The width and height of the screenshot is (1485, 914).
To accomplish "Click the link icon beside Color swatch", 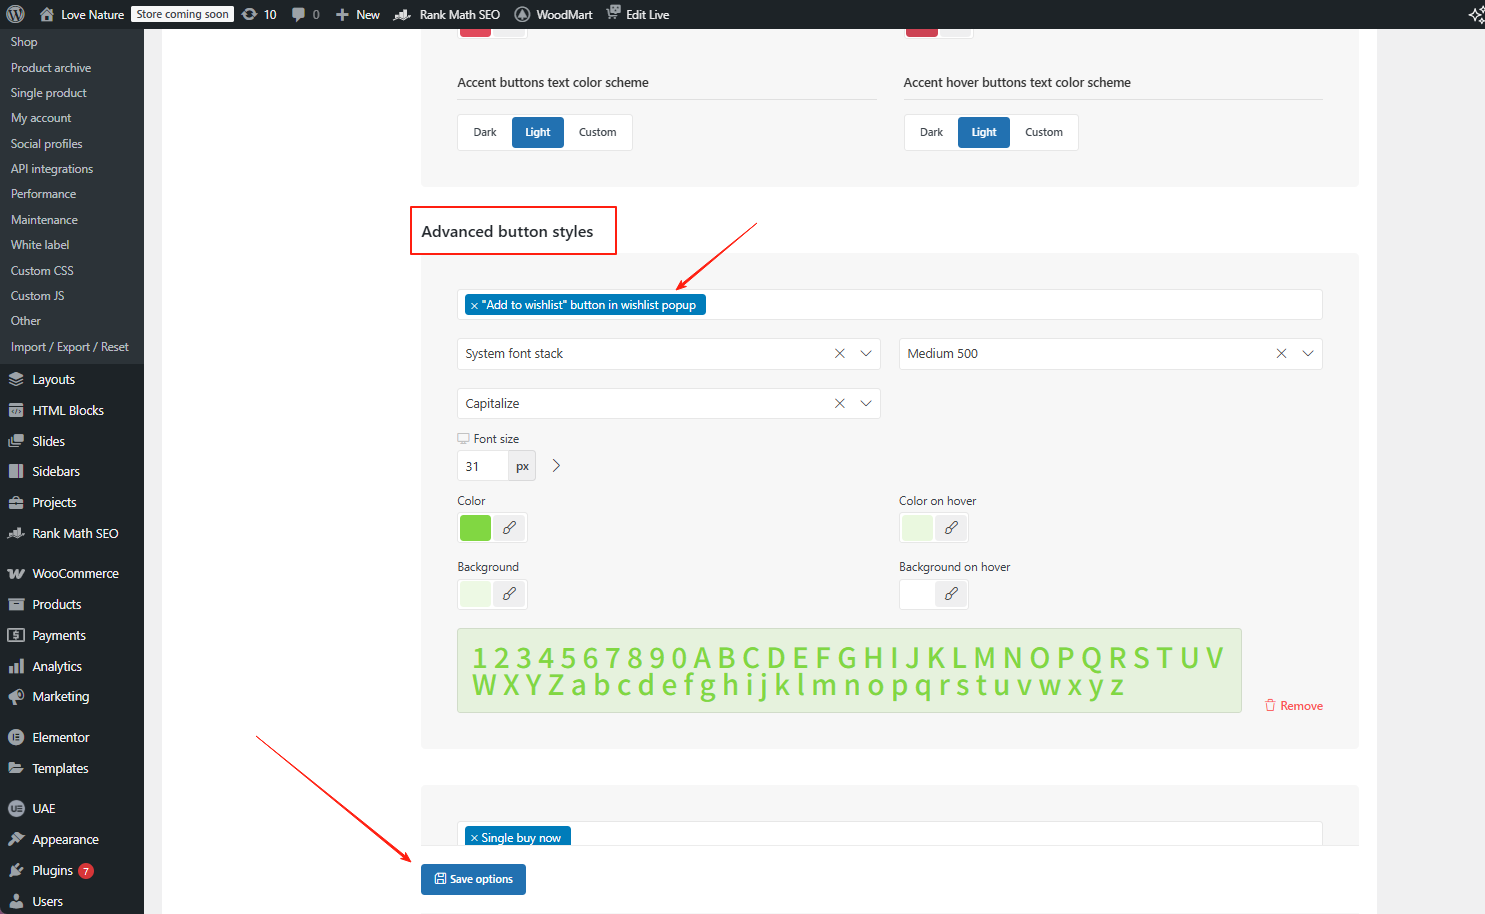I will tap(509, 528).
